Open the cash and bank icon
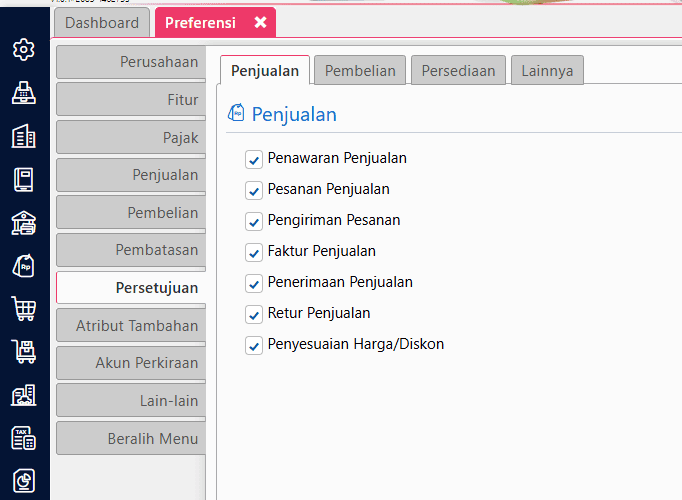The height and width of the screenshot is (500, 682). 23,223
